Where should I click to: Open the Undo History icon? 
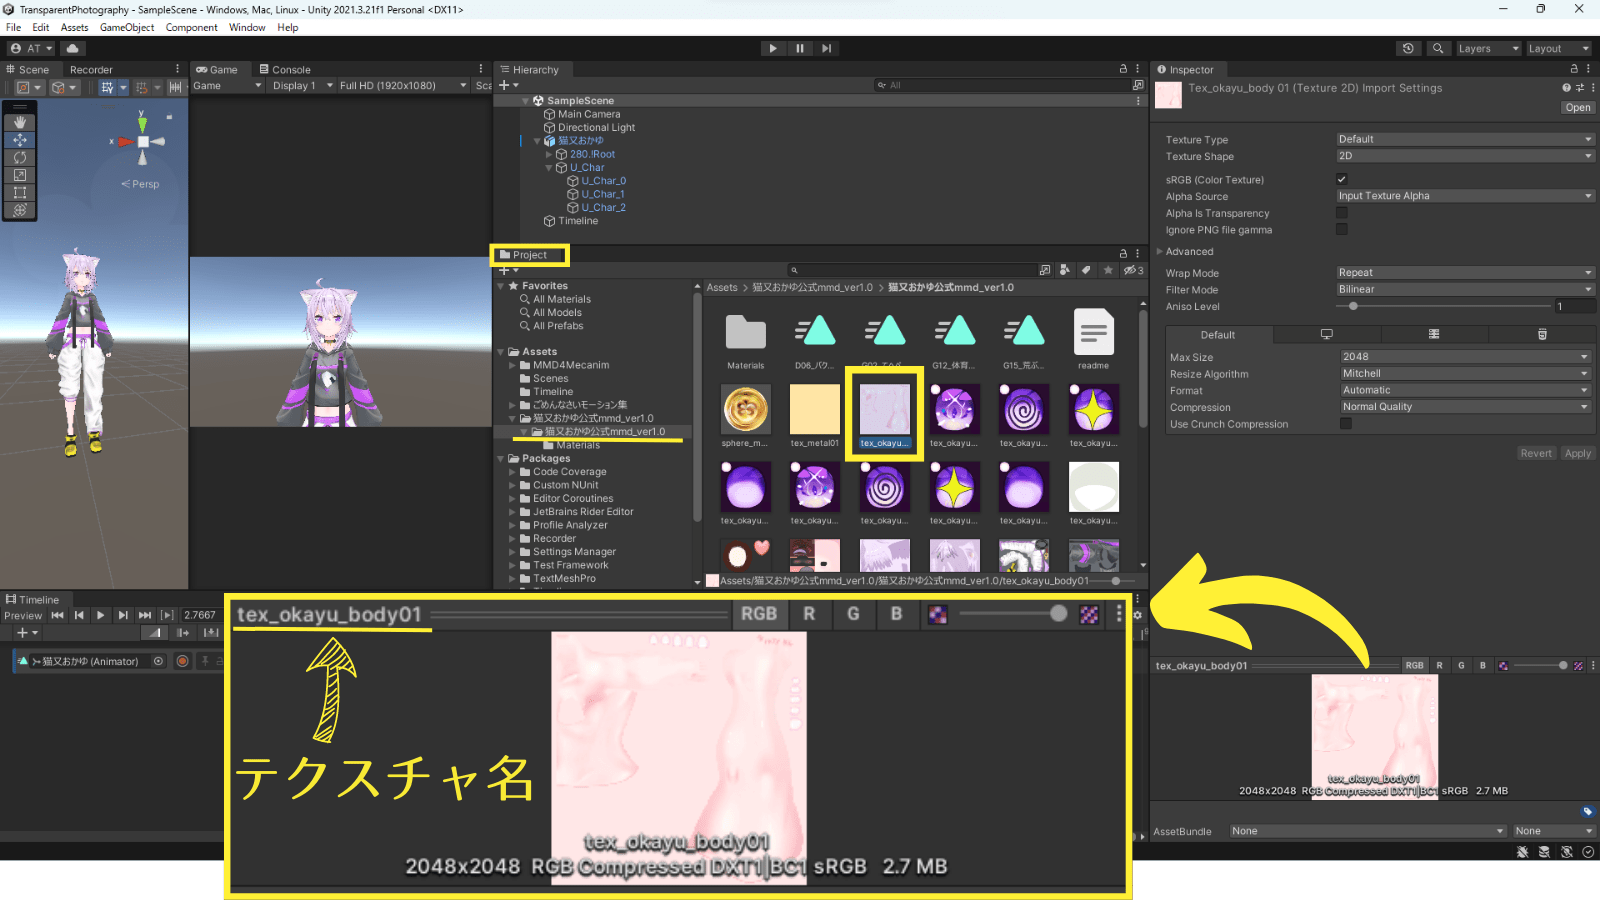click(x=1408, y=48)
